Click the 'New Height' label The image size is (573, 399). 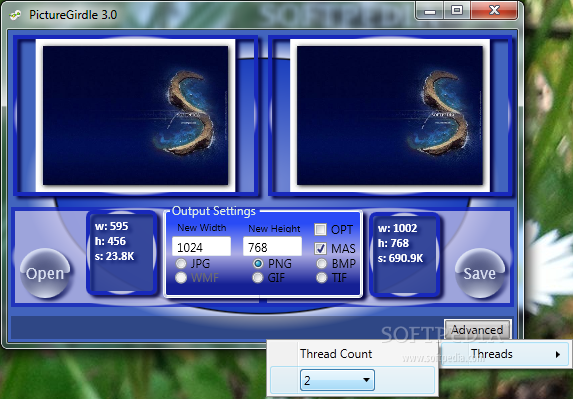[274, 228]
